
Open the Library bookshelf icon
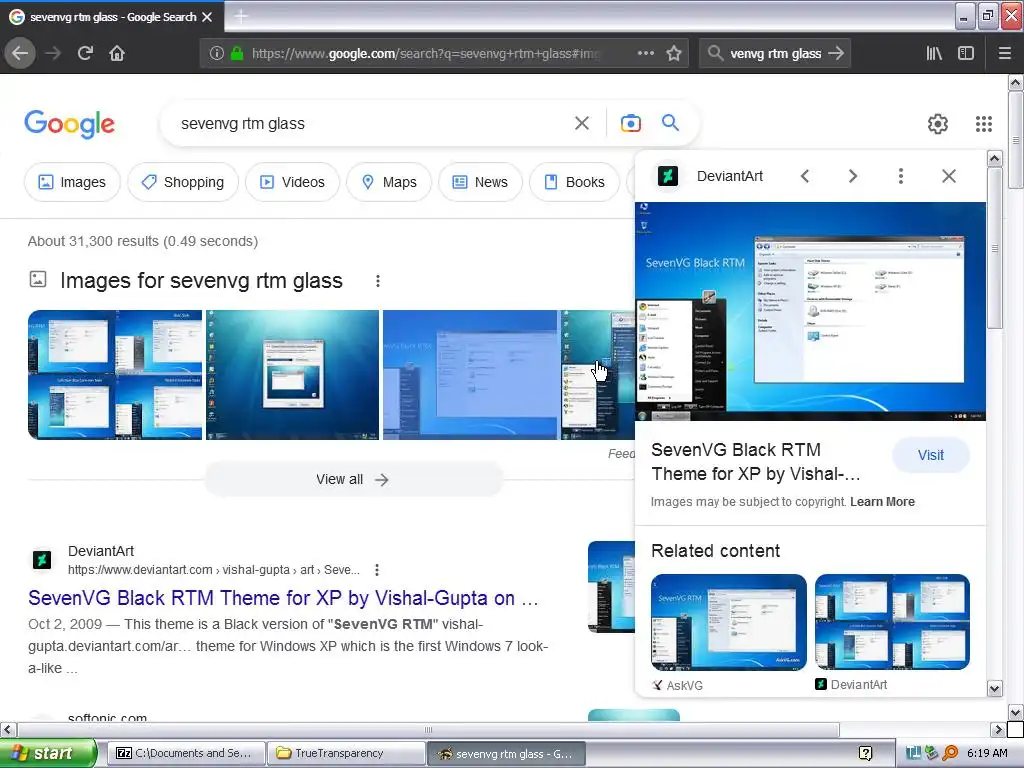coord(934,54)
